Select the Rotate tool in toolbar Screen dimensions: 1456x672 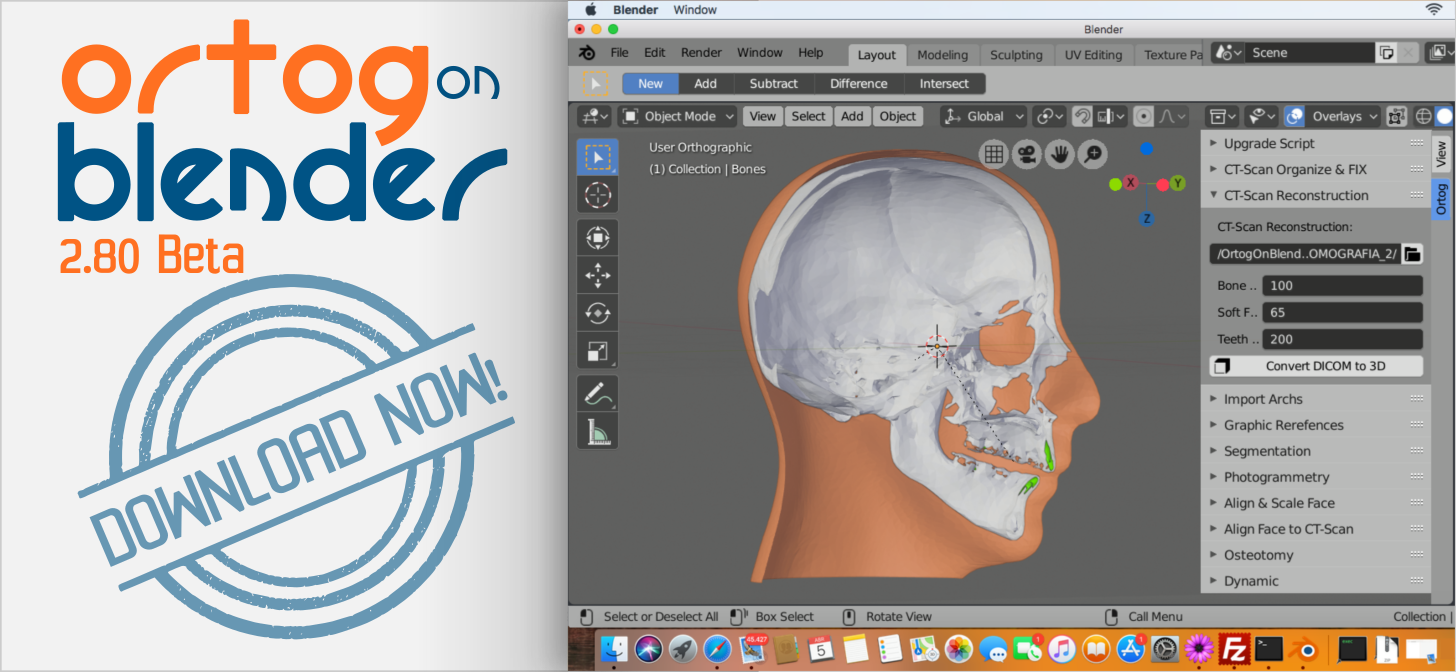click(x=598, y=313)
